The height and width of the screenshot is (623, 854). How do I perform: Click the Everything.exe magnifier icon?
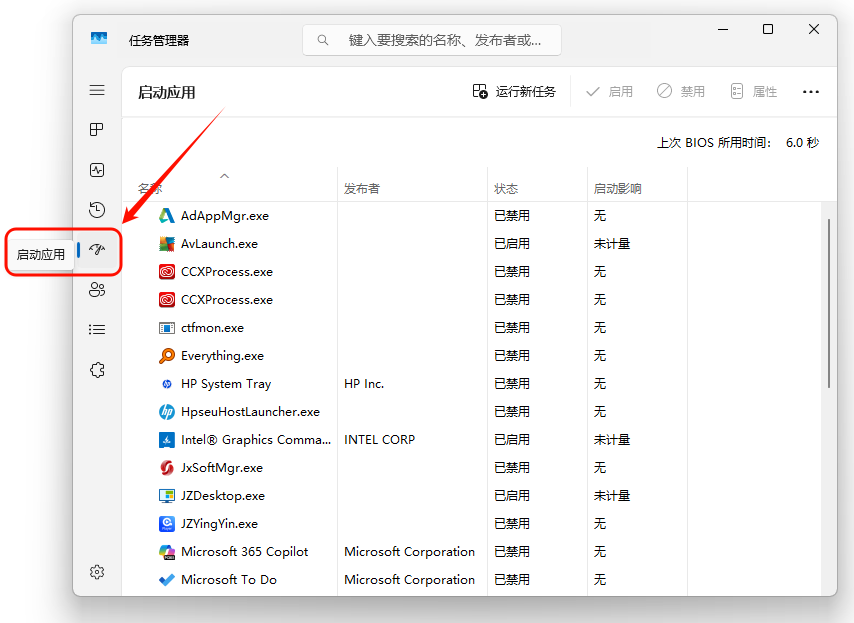(167, 356)
